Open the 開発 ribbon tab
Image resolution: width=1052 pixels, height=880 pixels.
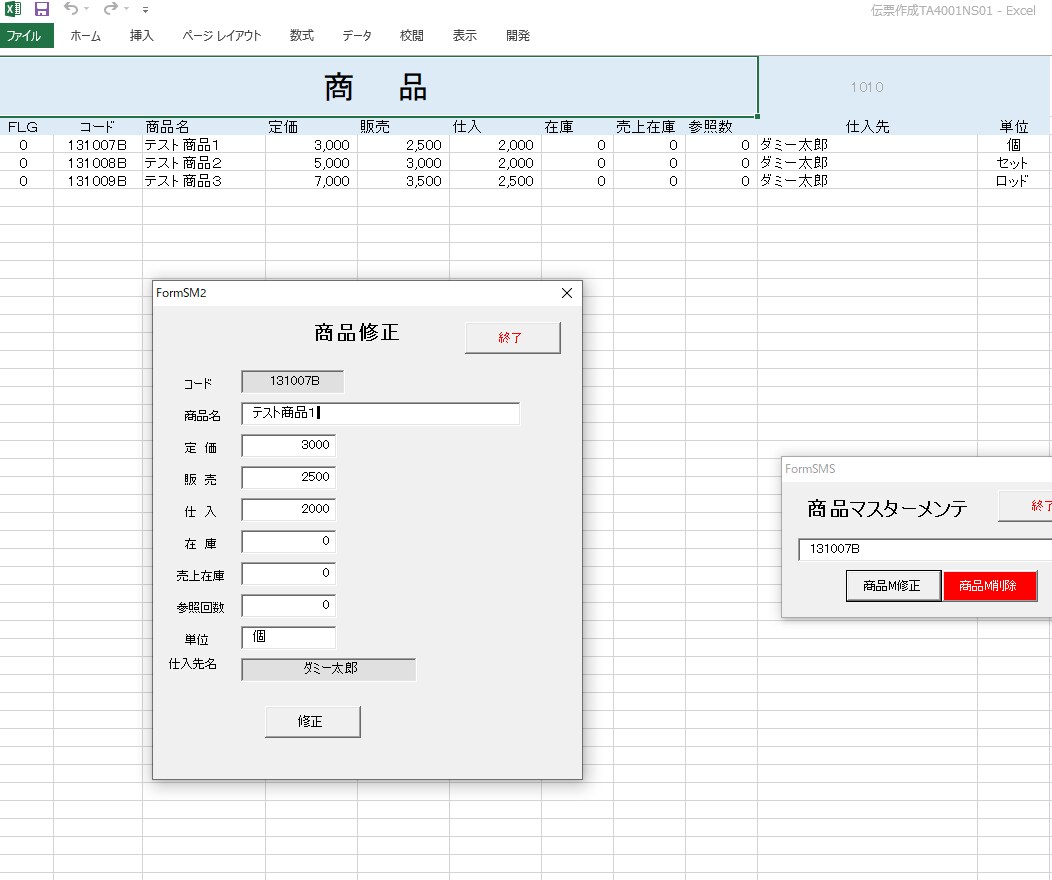coord(517,36)
